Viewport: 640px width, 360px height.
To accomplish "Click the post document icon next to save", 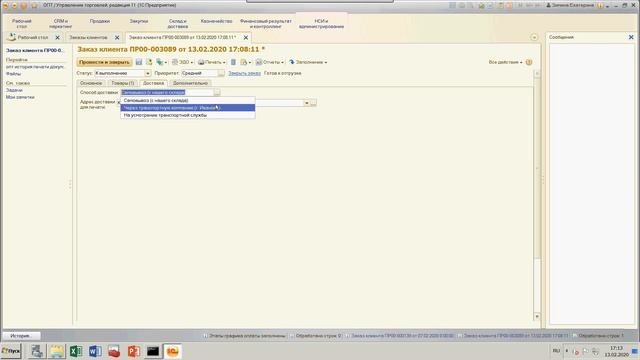I will (x=149, y=62).
